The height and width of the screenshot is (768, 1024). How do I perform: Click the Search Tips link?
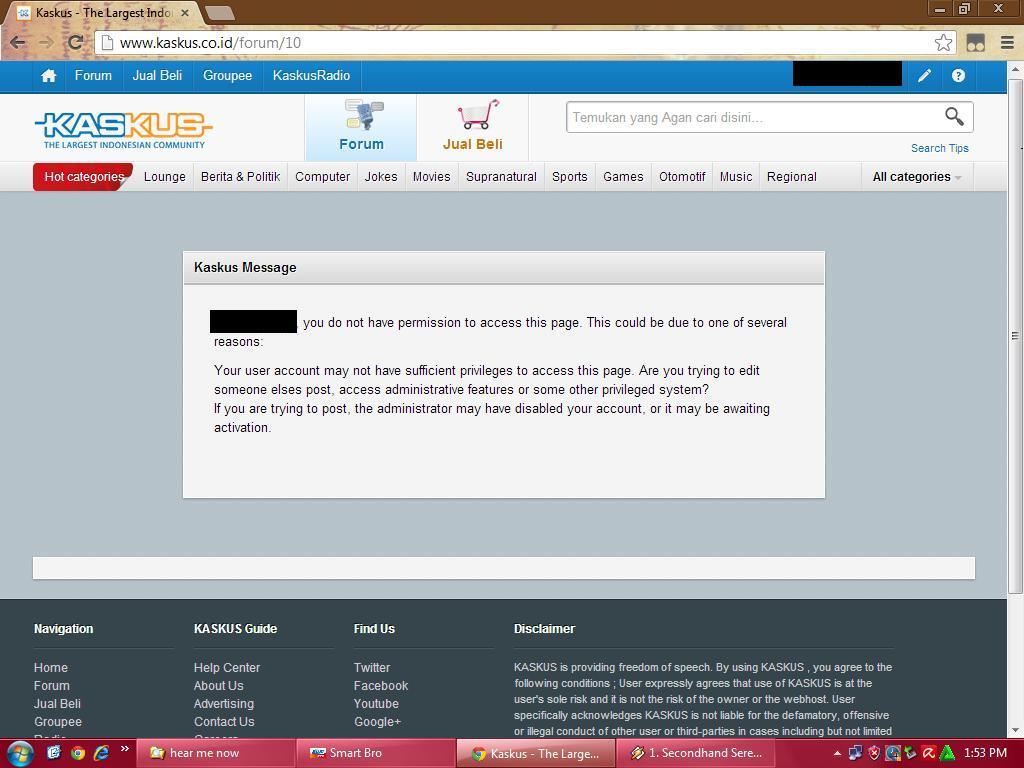(940, 148)
